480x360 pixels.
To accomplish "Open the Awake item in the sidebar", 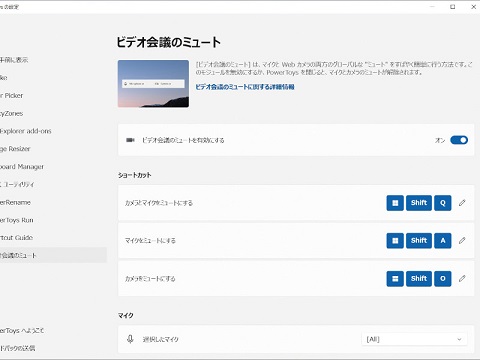I will [4, 78].
